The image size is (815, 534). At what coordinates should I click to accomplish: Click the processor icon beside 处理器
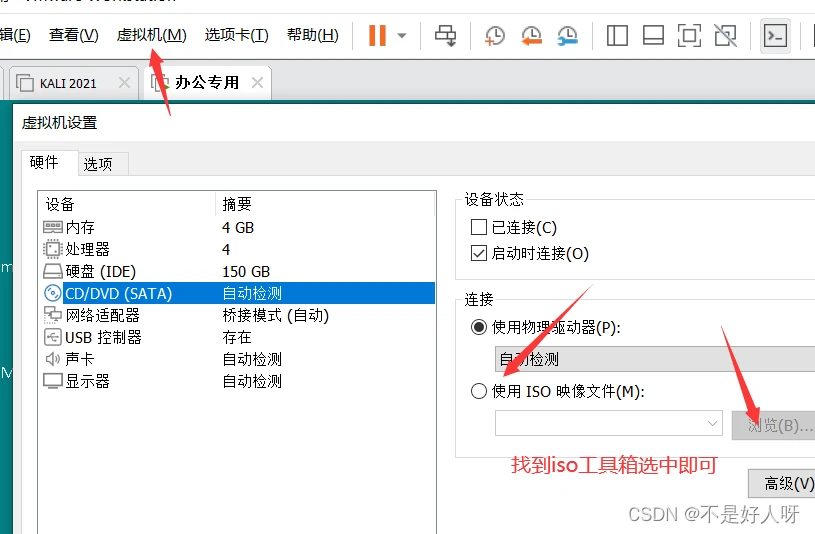(52, 249)
